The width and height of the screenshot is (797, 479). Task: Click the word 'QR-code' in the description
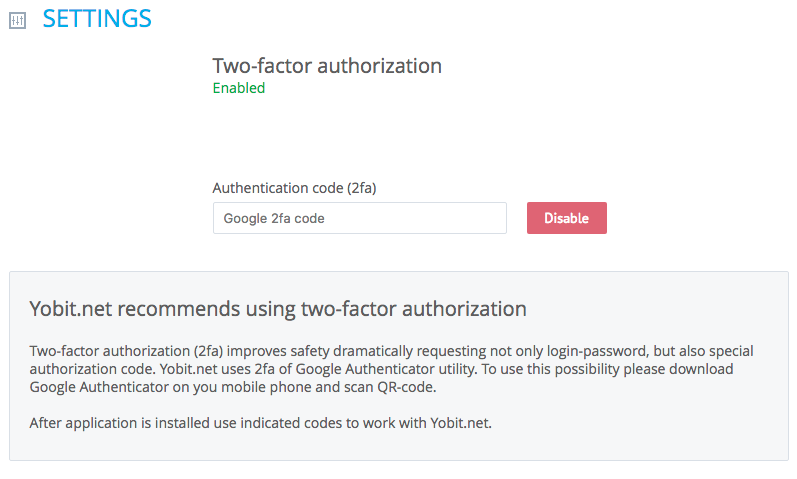coord(406,387)
